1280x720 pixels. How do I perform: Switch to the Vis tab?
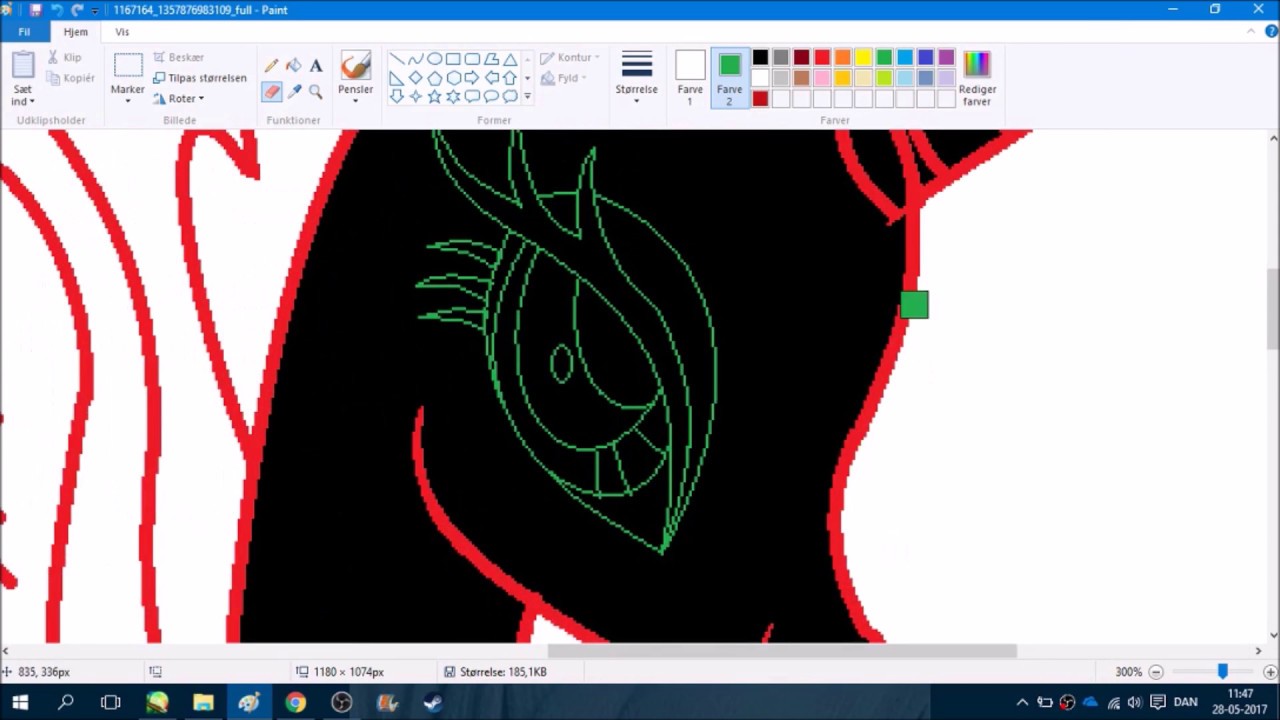(x=122, y=32)
